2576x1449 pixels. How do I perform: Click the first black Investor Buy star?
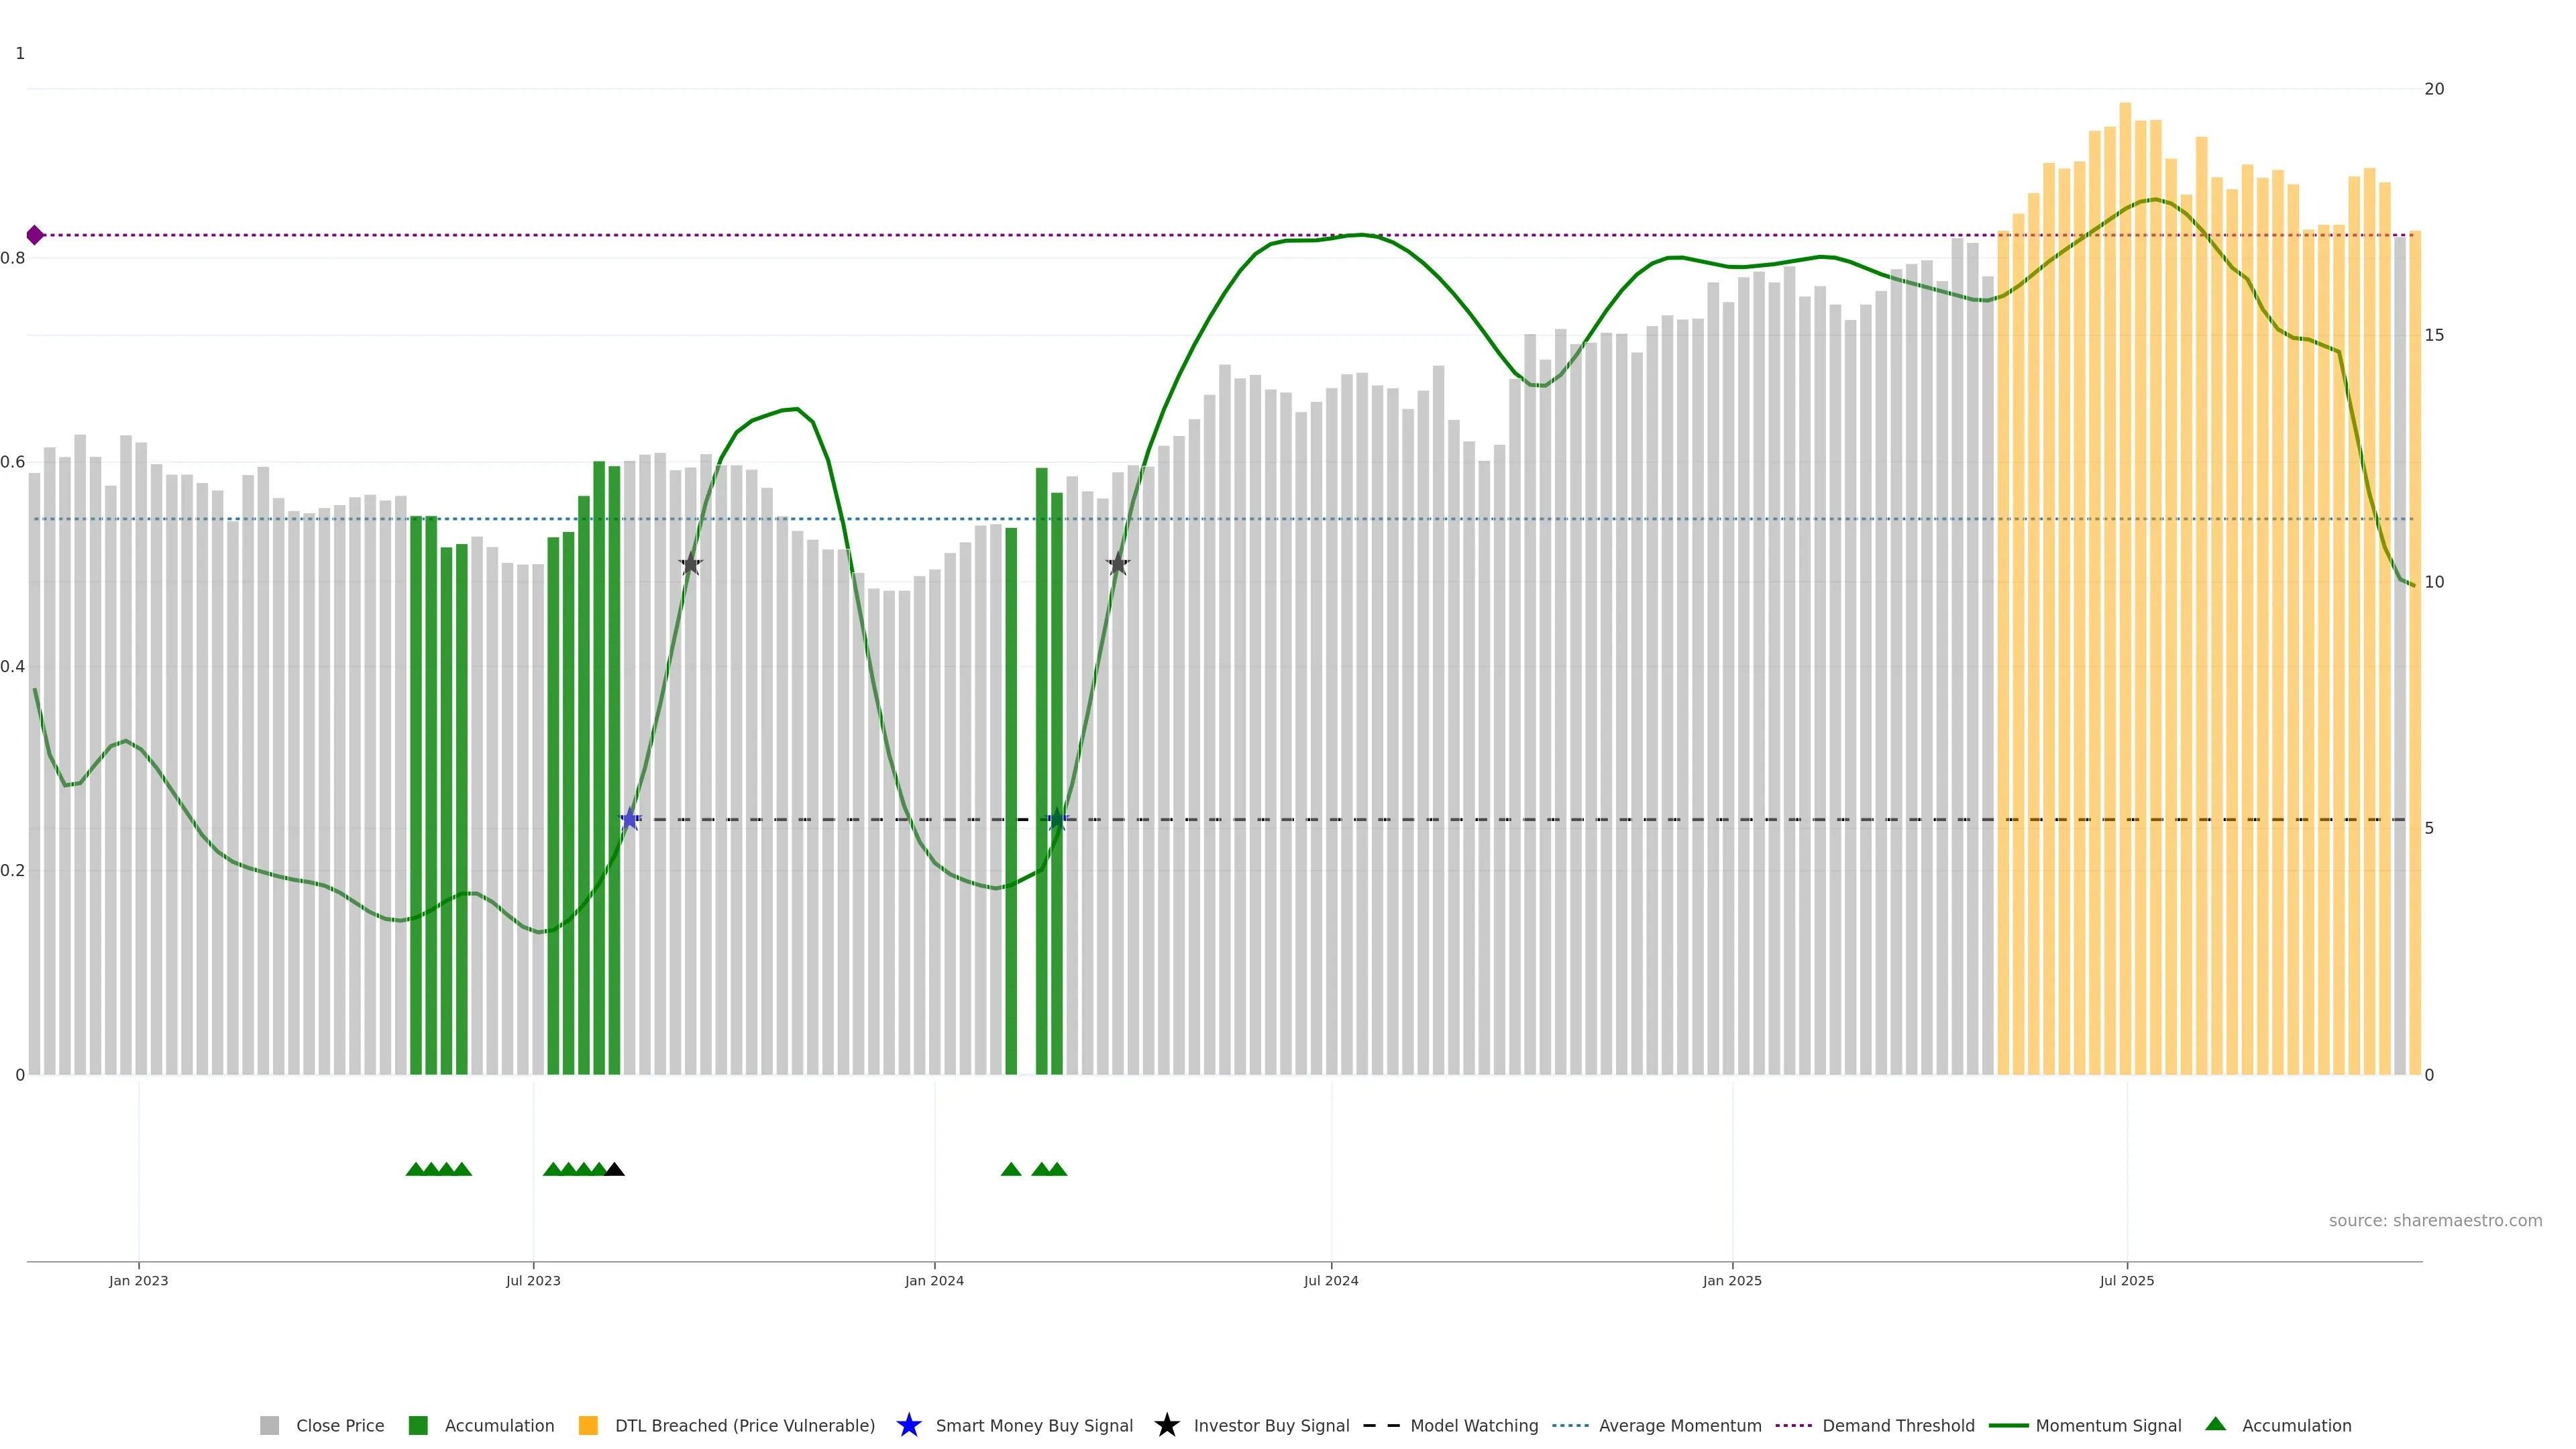point(690,564)
